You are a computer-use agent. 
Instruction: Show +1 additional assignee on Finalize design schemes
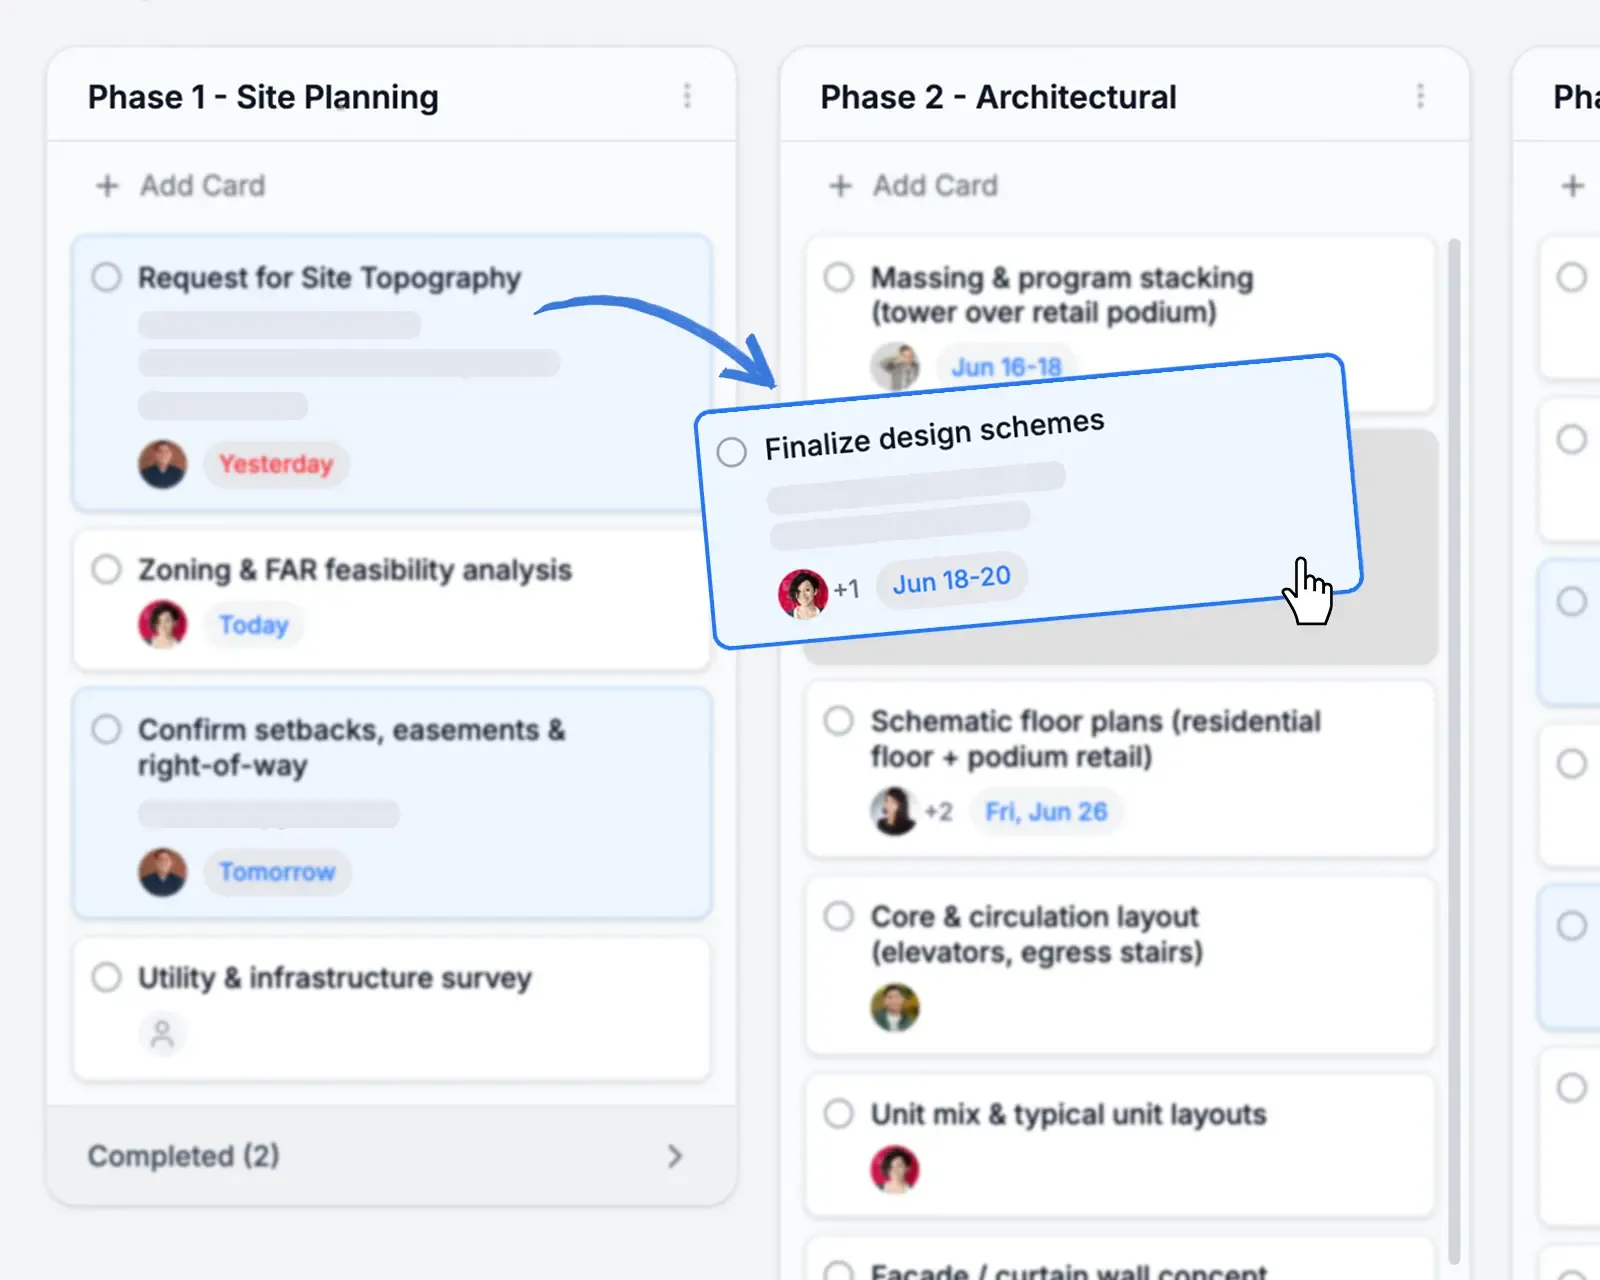(x=847, y=589)
